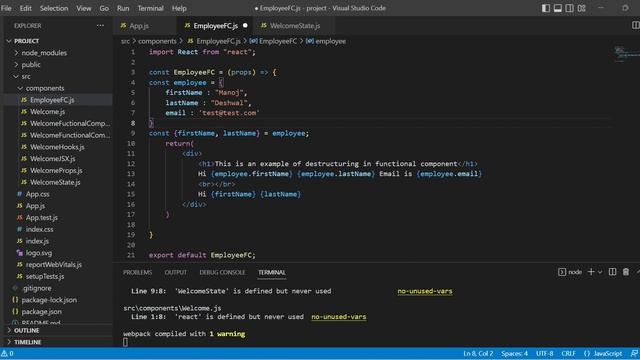This screenshot has height=360, width=640.
Task: Change line endings via CRLF
Action: click(x=568, y=353)
